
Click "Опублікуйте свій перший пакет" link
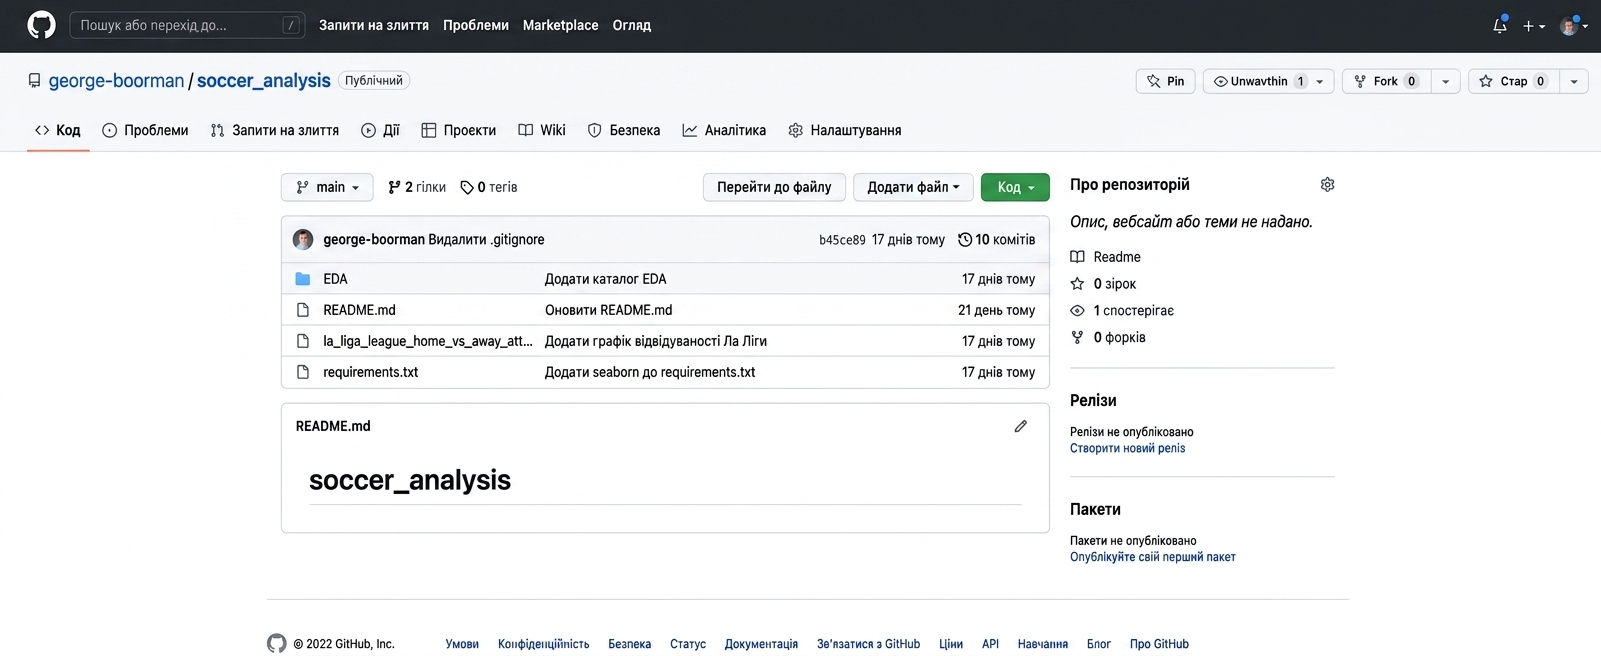pos(1152,557)
